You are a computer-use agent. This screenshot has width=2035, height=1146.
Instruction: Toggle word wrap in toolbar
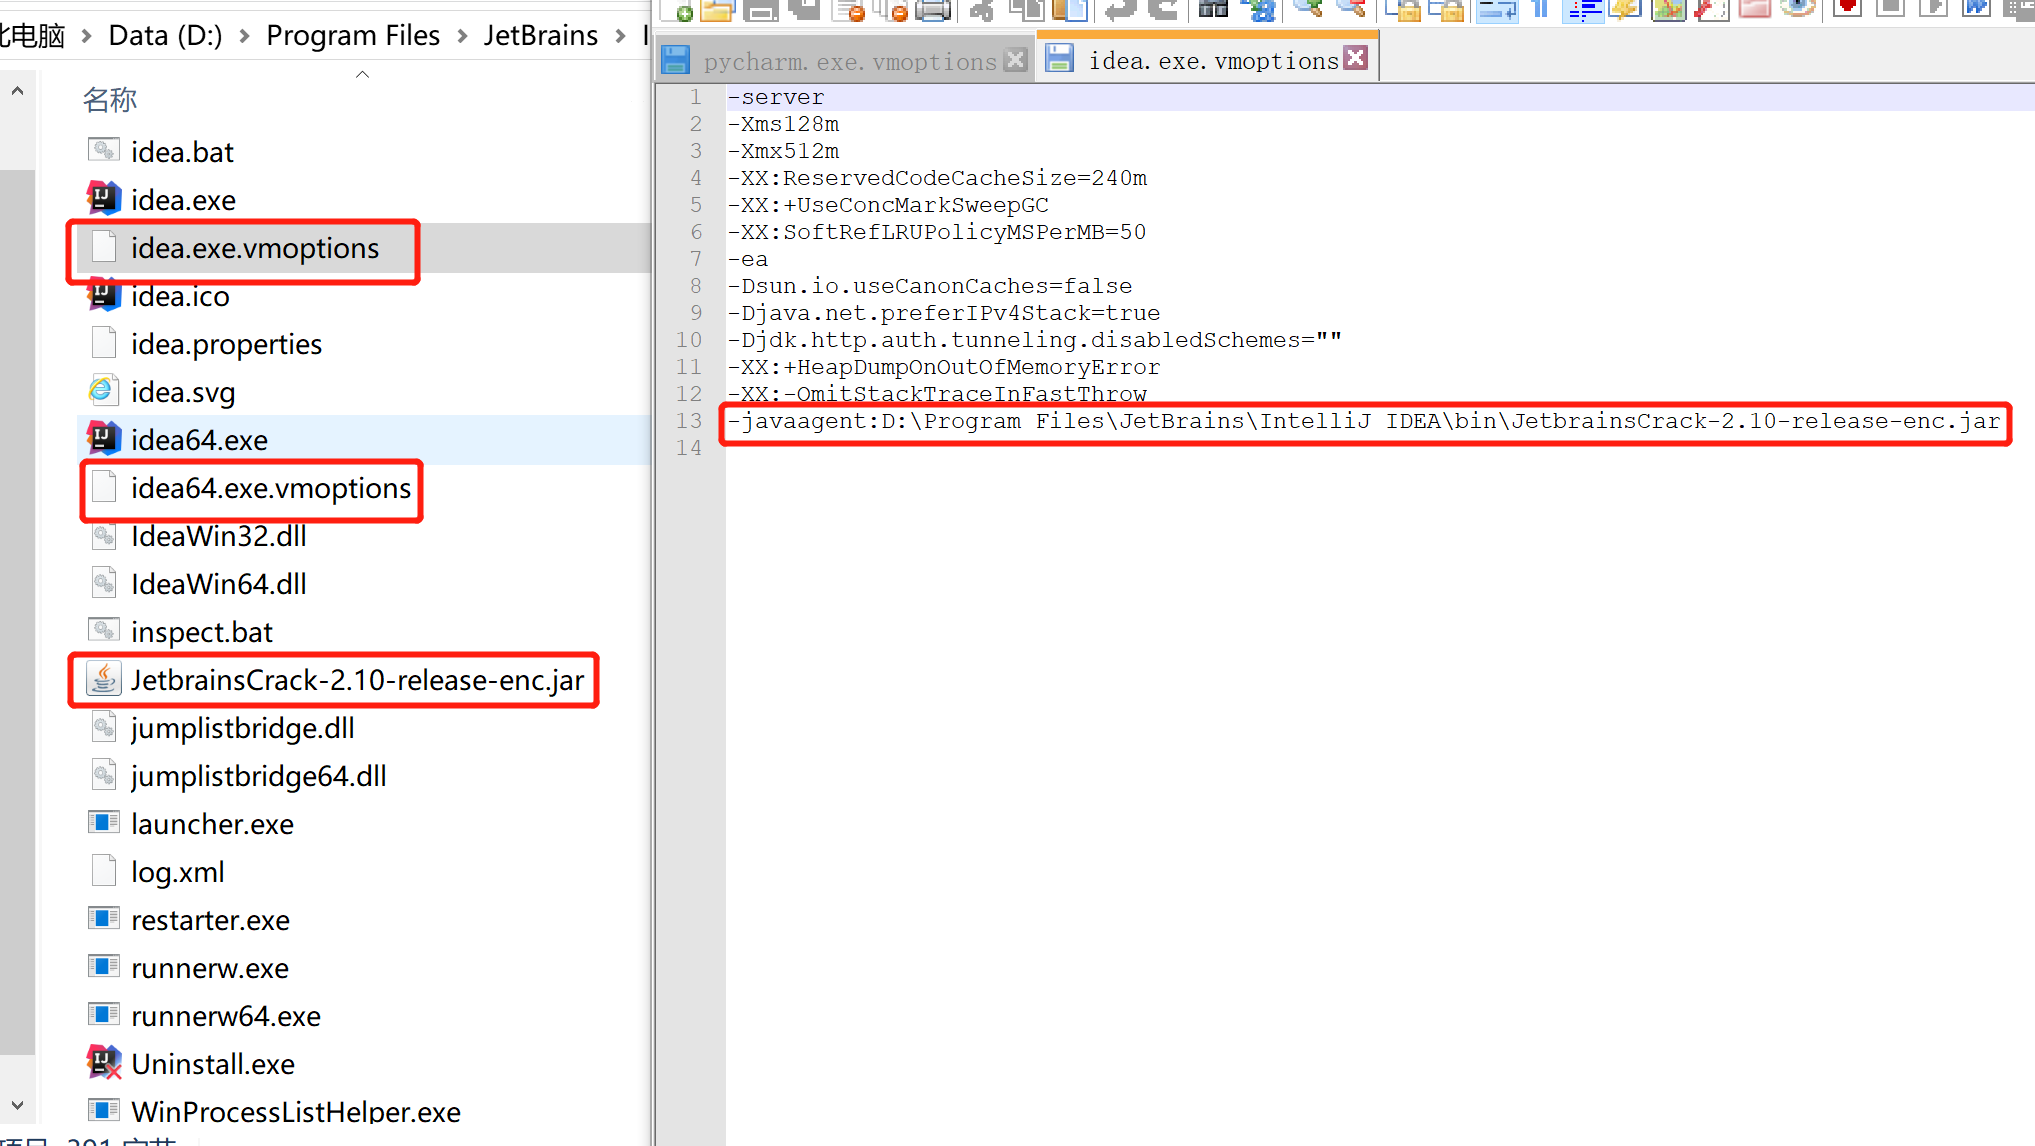point(1496,10)
